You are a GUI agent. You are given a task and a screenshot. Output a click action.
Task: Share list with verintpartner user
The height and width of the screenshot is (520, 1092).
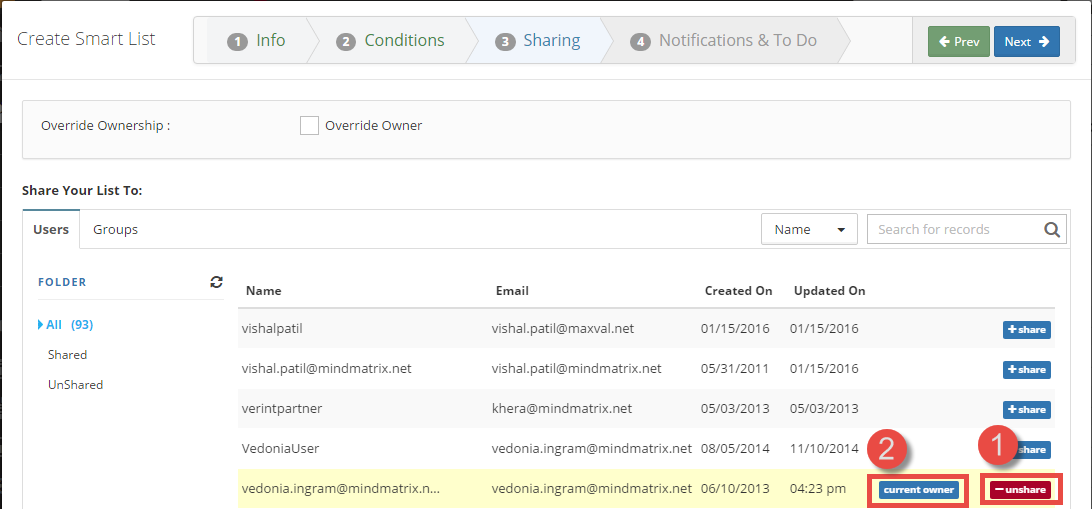(x=1026, y=410)
